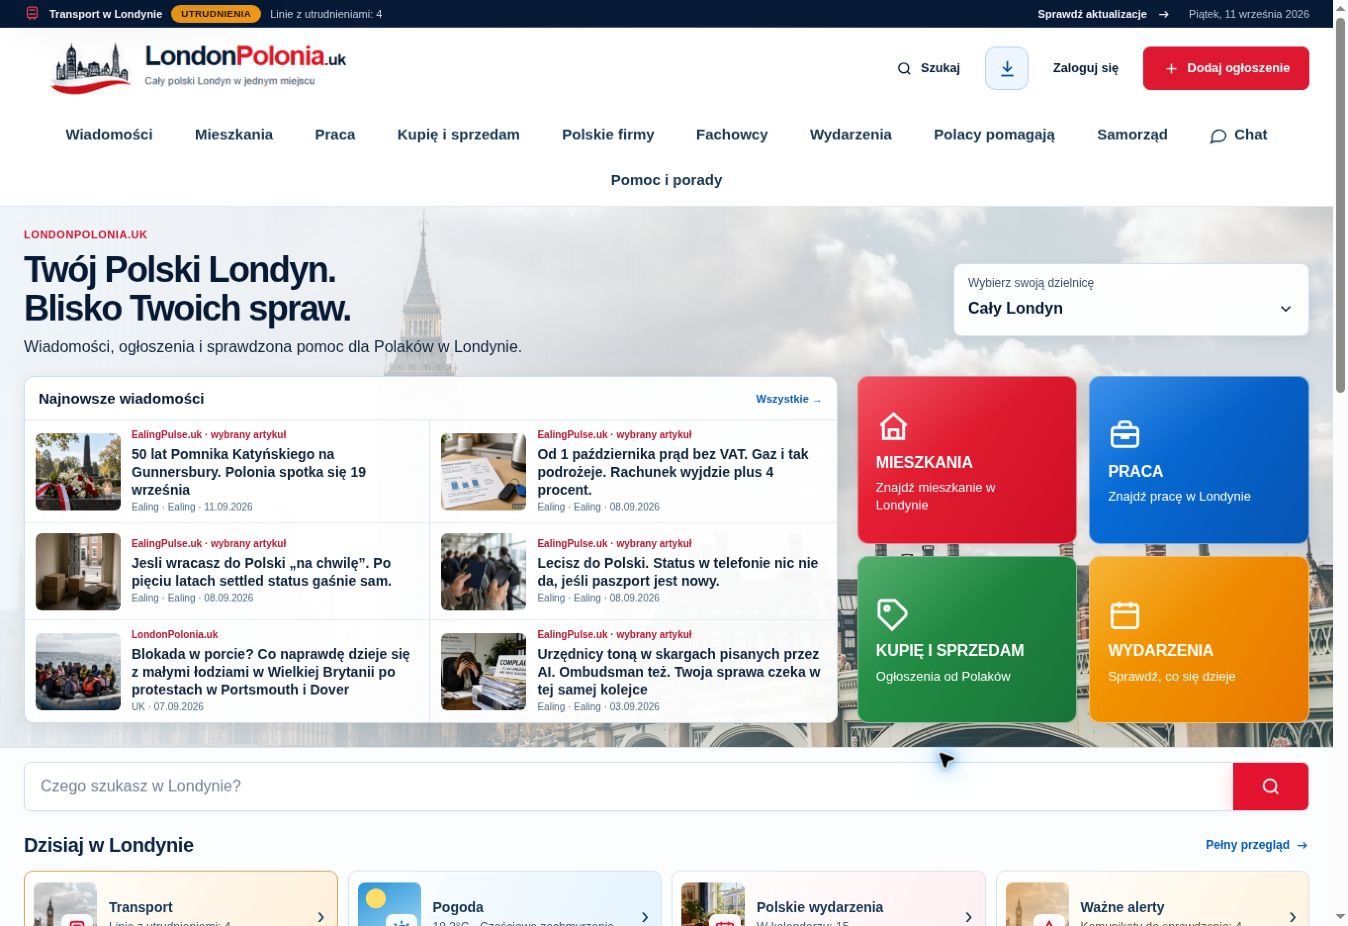1348x926 pixels.
Task: Select Fachowcy in the navigation bar
Action: tap(732, 134)
